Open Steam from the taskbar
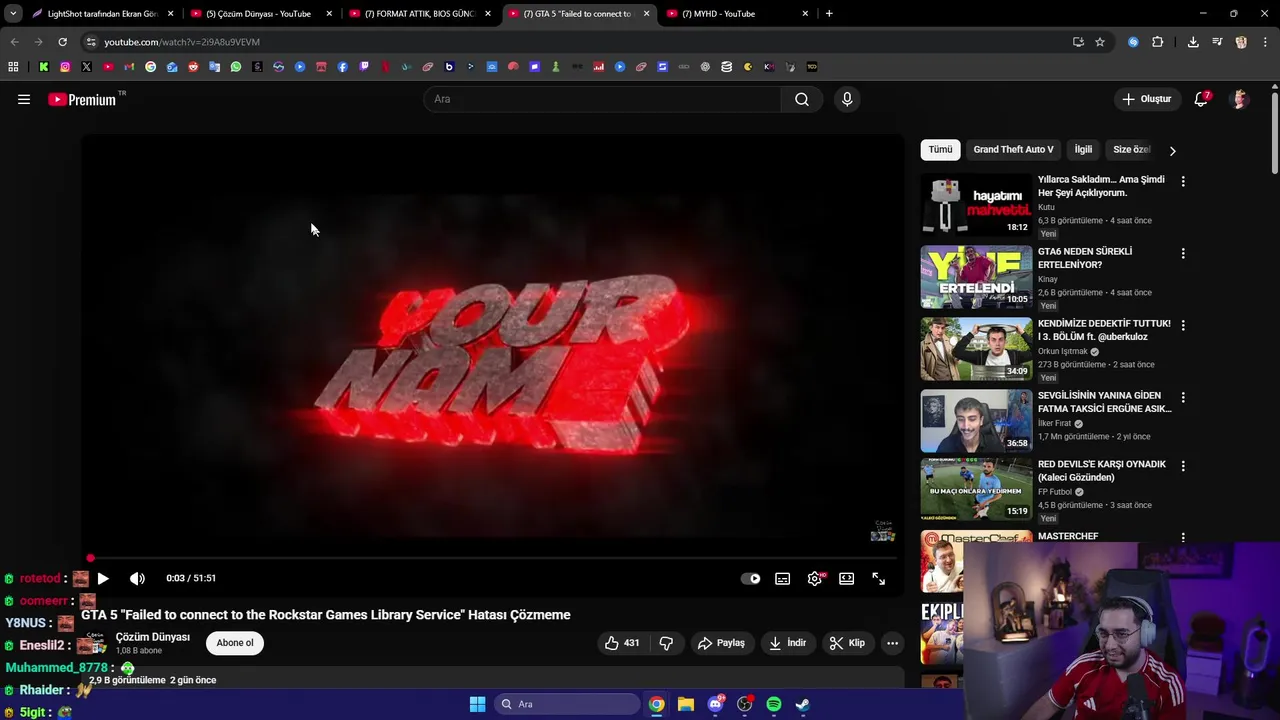The height and width of the screenshot is (720, 1280). (x=803, y=704)
